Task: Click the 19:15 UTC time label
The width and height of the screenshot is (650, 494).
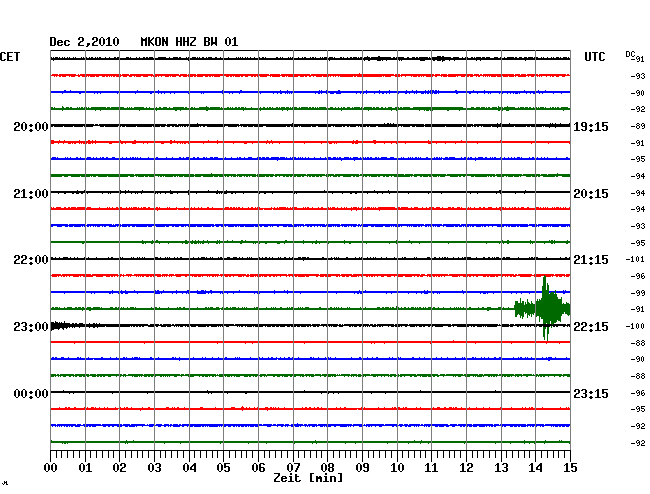Action: pyautogui.click(x=591, y=126)
